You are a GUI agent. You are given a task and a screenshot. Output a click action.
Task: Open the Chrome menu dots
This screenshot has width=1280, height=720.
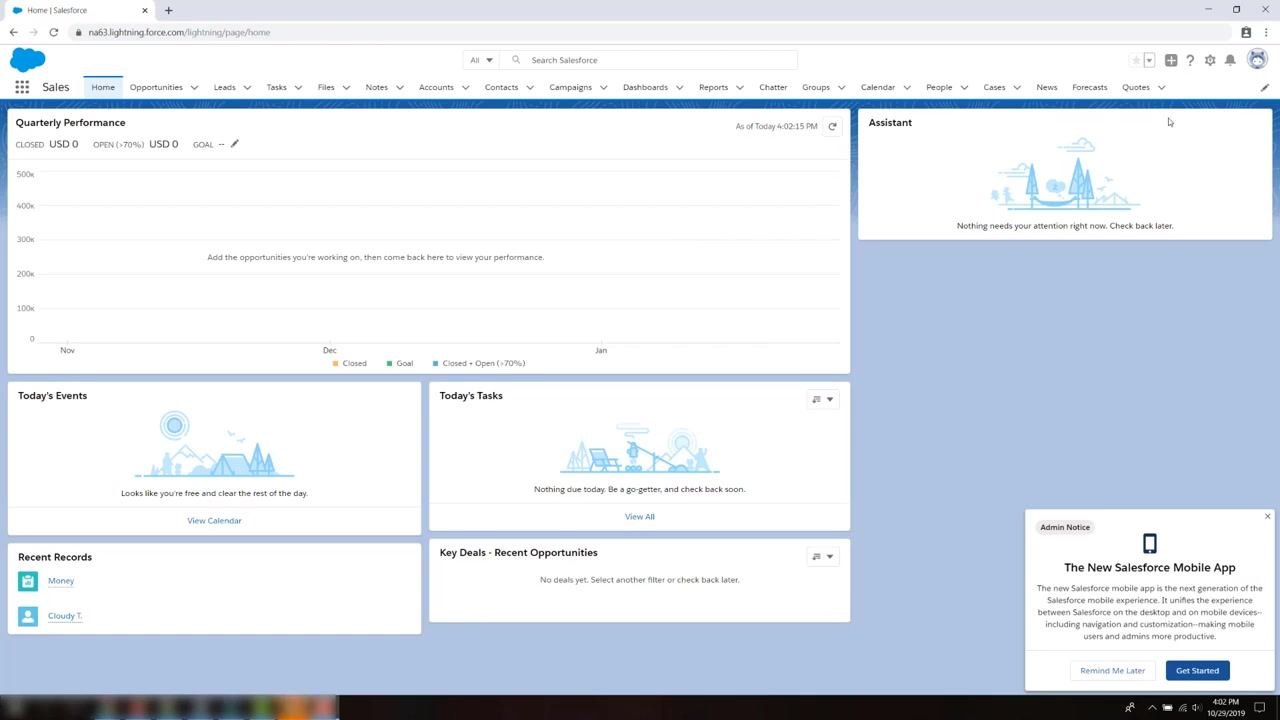click(1266, 32)
